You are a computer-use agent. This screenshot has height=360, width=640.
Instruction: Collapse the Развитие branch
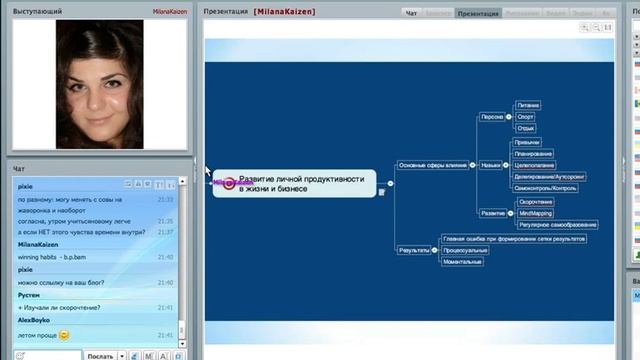coord(510,213)
